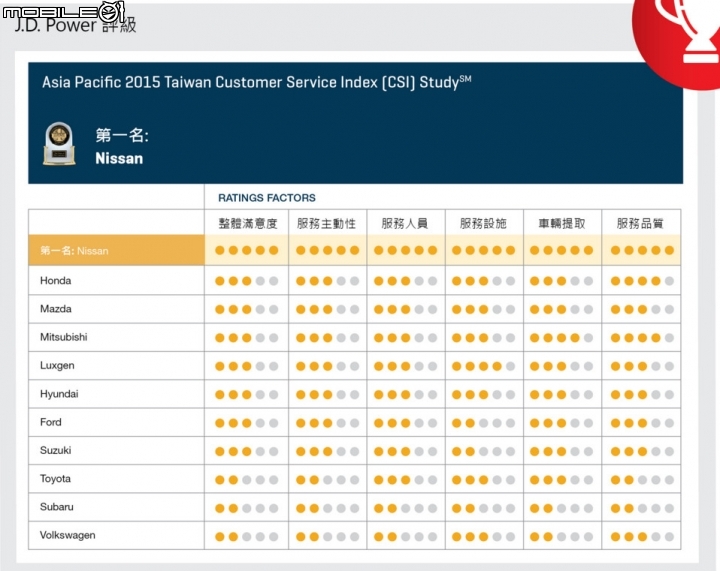
Task: Click Hyundai's 車輛提取 rating dots
Action: 561,394
